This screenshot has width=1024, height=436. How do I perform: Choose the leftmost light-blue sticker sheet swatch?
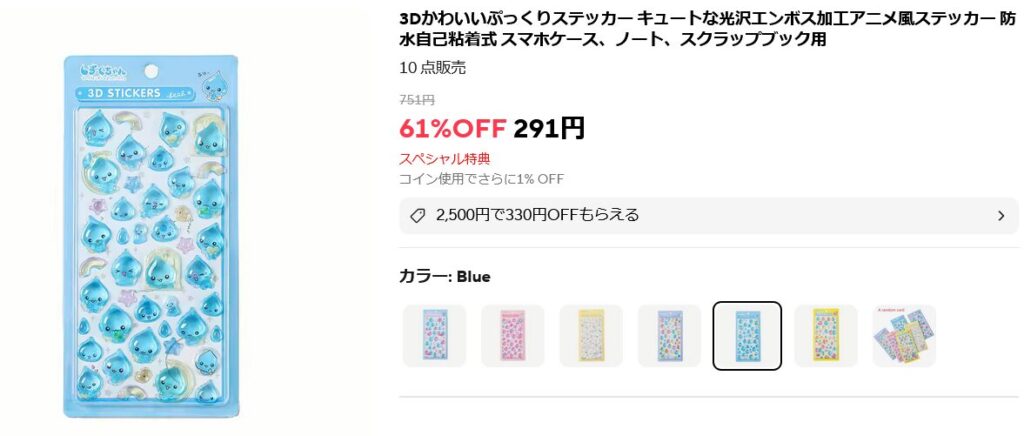pos(434,336)
